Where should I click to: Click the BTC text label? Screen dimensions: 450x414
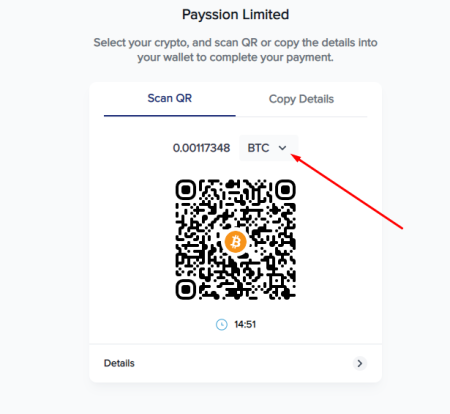coord(258,148)
